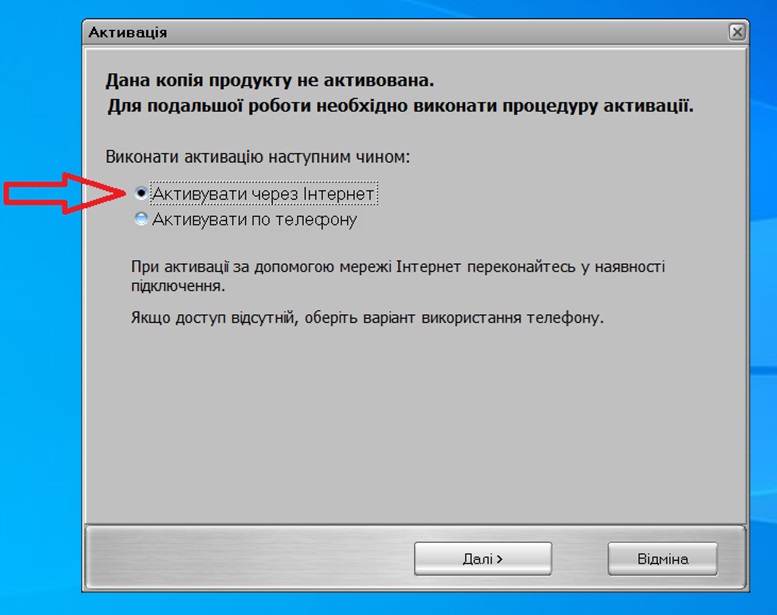The width and height of the screenshot is (777, 615).
Task: Select the 'Активувати через Інтернет' radio button
Action: pyautogui.click(x=141, y=193)
